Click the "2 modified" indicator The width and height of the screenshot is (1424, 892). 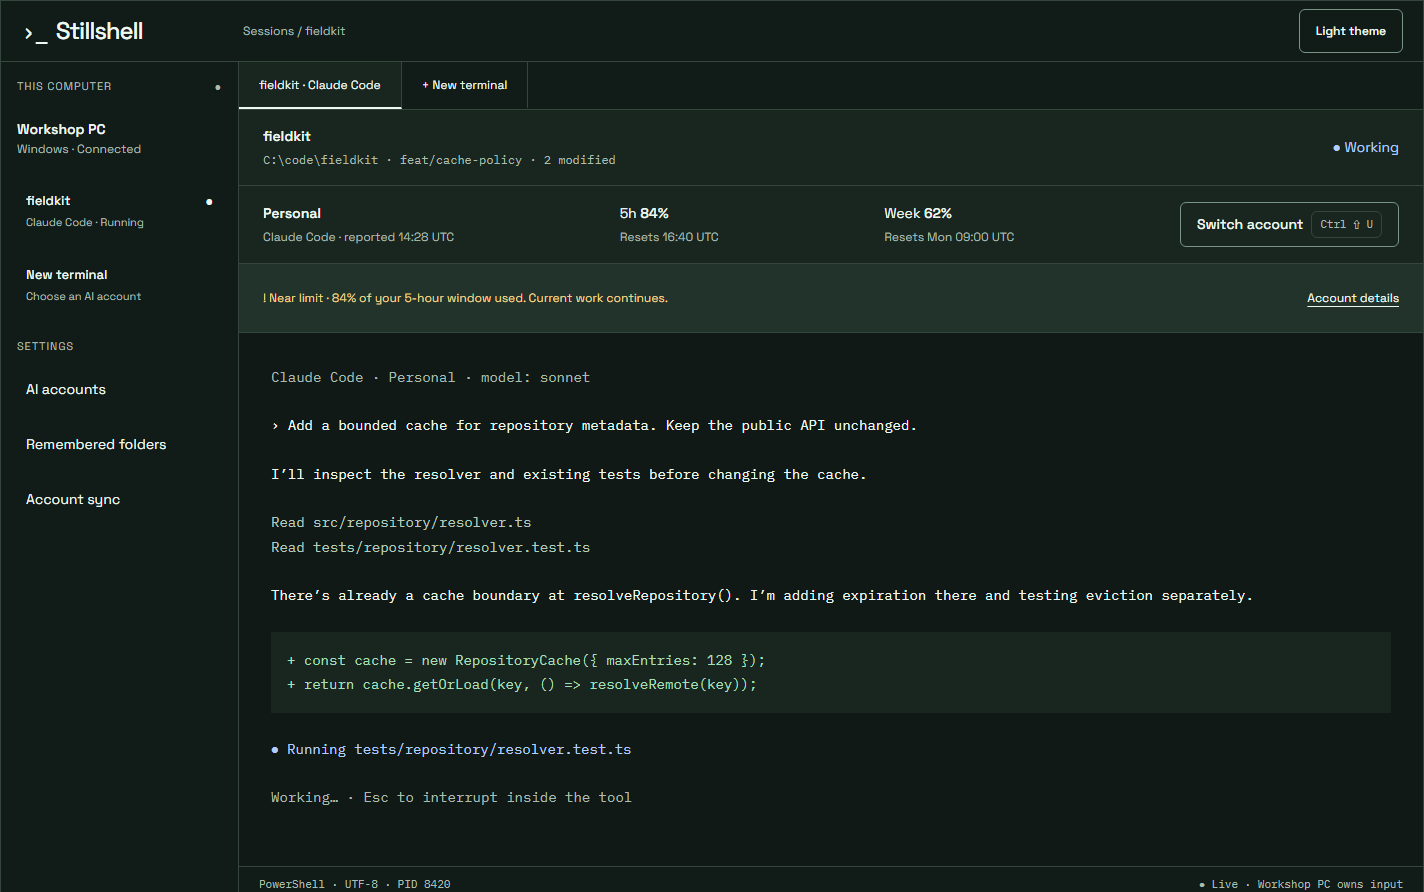580,160
